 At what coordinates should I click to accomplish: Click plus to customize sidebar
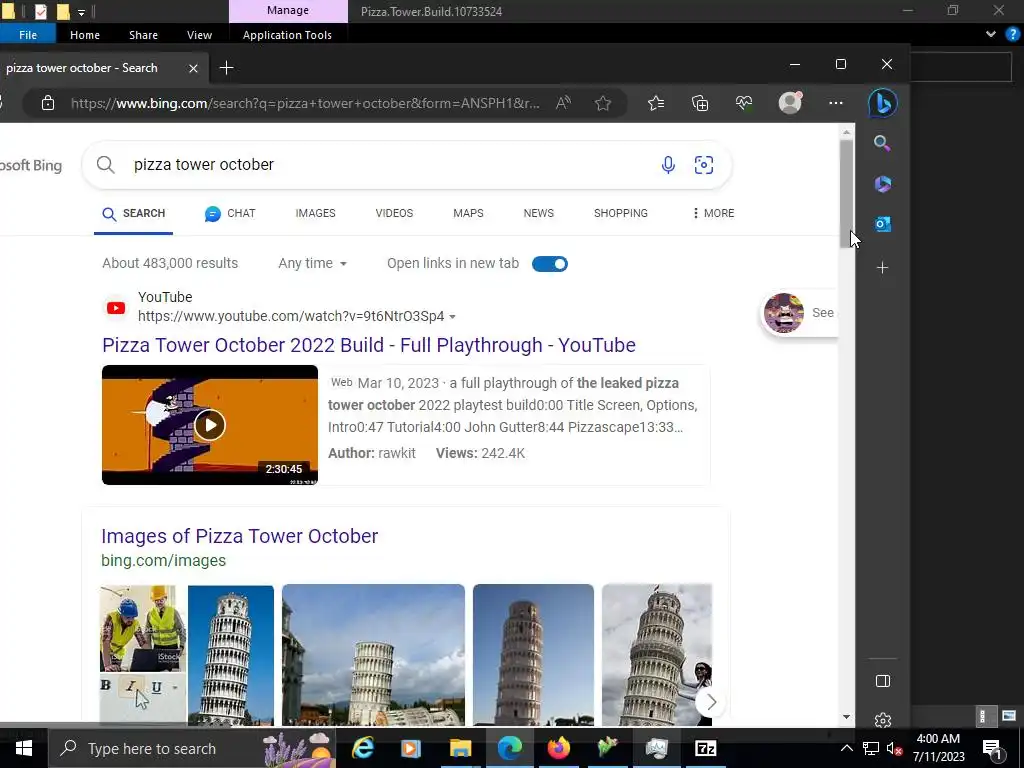[x=882, y=268]
